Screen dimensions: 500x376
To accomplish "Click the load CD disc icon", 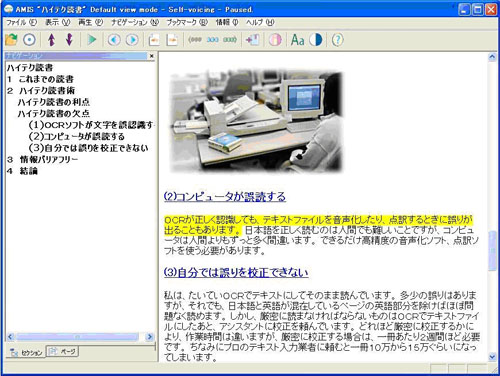I will pyautogui.click(x=29, y=40).
